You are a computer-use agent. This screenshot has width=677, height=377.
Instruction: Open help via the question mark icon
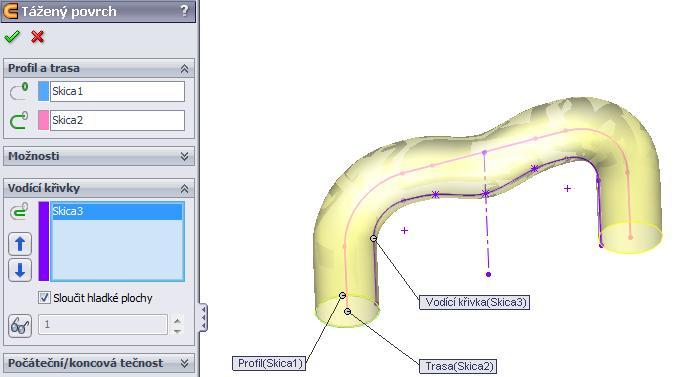click(x=184, y=11)
